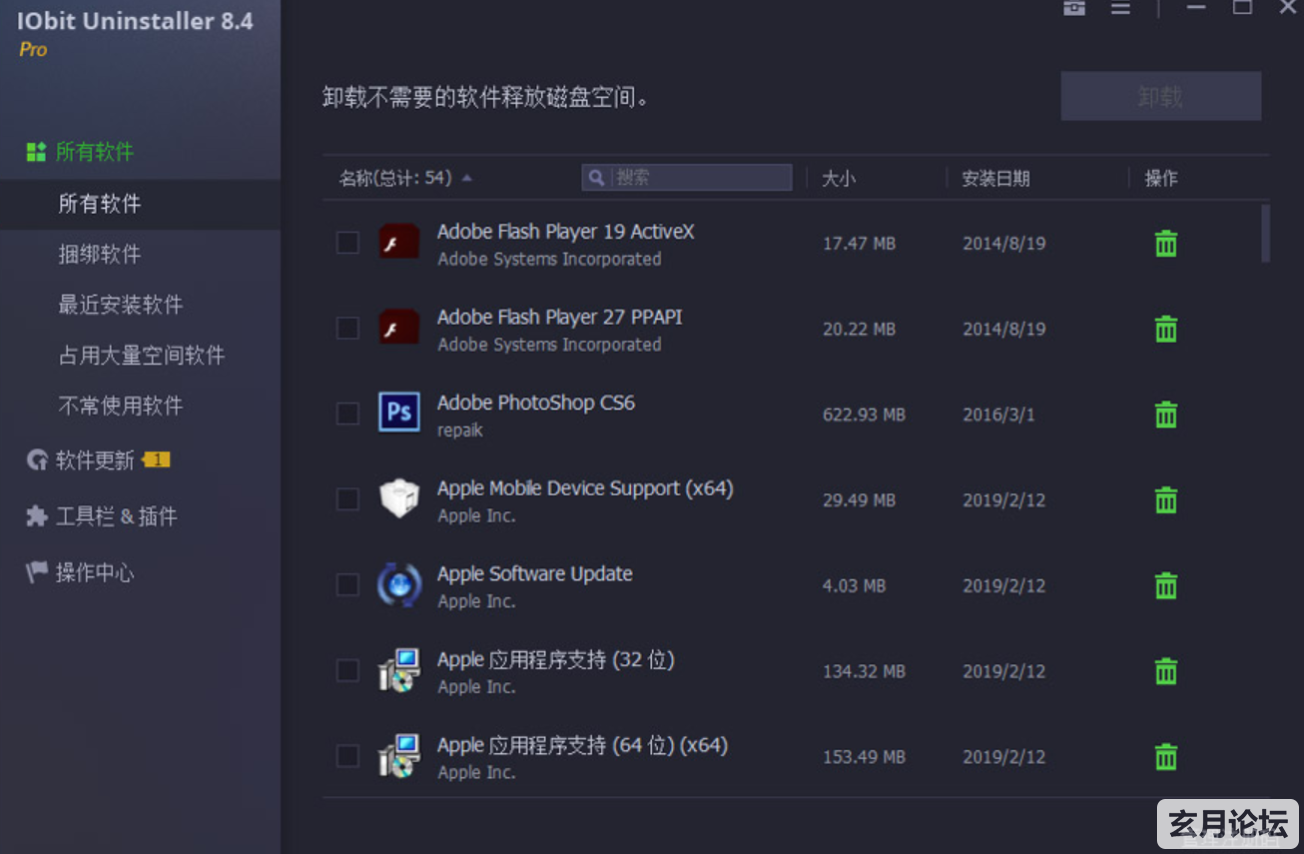Viewport: 1304px width, 854px height.
Task: Click the 软件更新 refresh icon
Action: 37,460
